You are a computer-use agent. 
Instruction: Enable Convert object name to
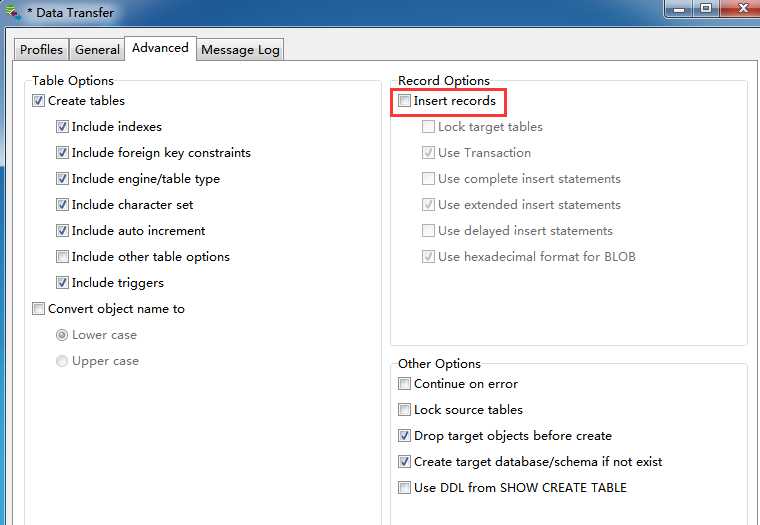(x=38, y=309)
